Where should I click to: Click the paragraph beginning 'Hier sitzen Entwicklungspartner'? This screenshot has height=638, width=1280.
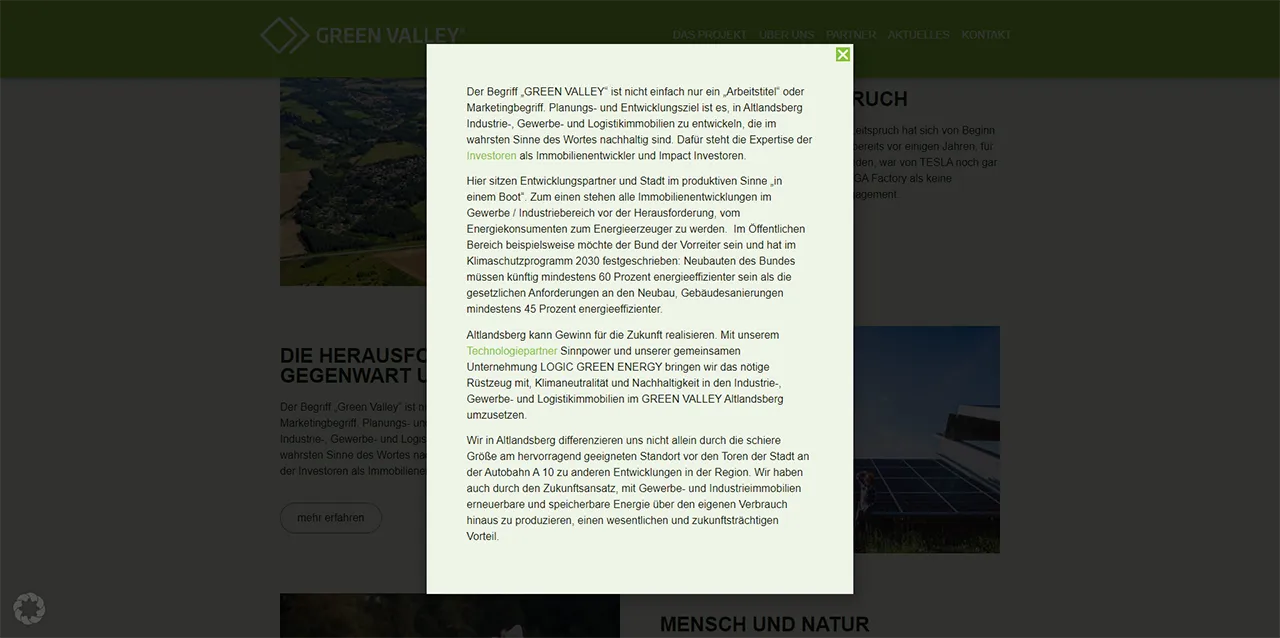pos(636,245)
